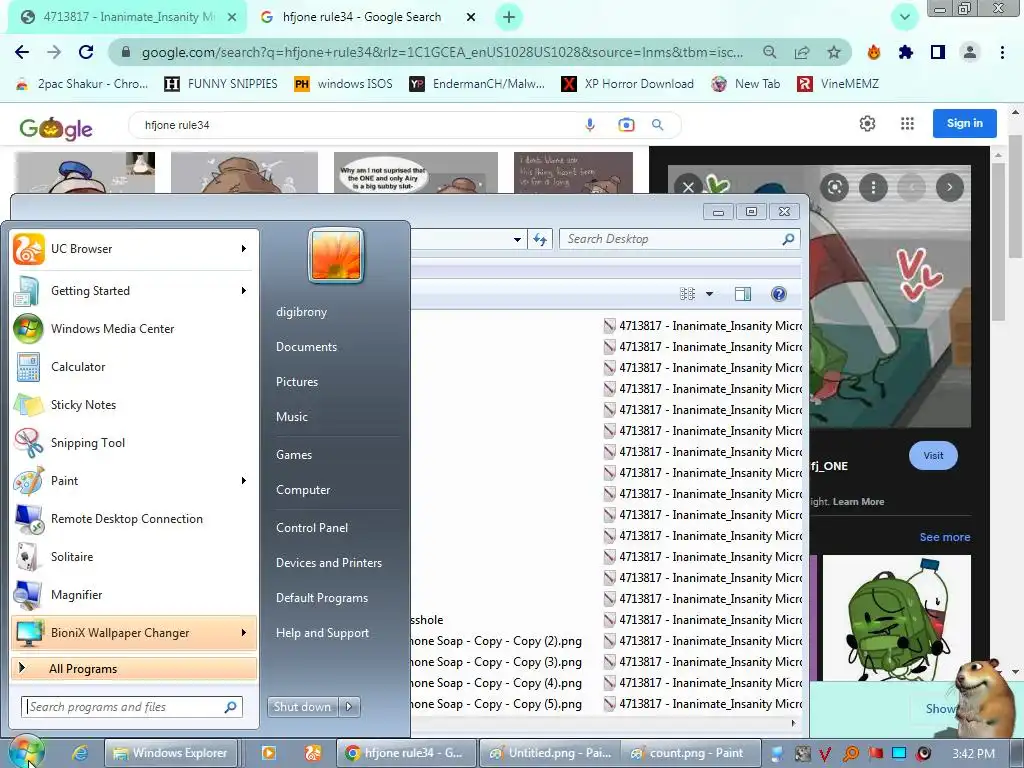
Task: Open Shut down options arrow
Action: point(349,707)
